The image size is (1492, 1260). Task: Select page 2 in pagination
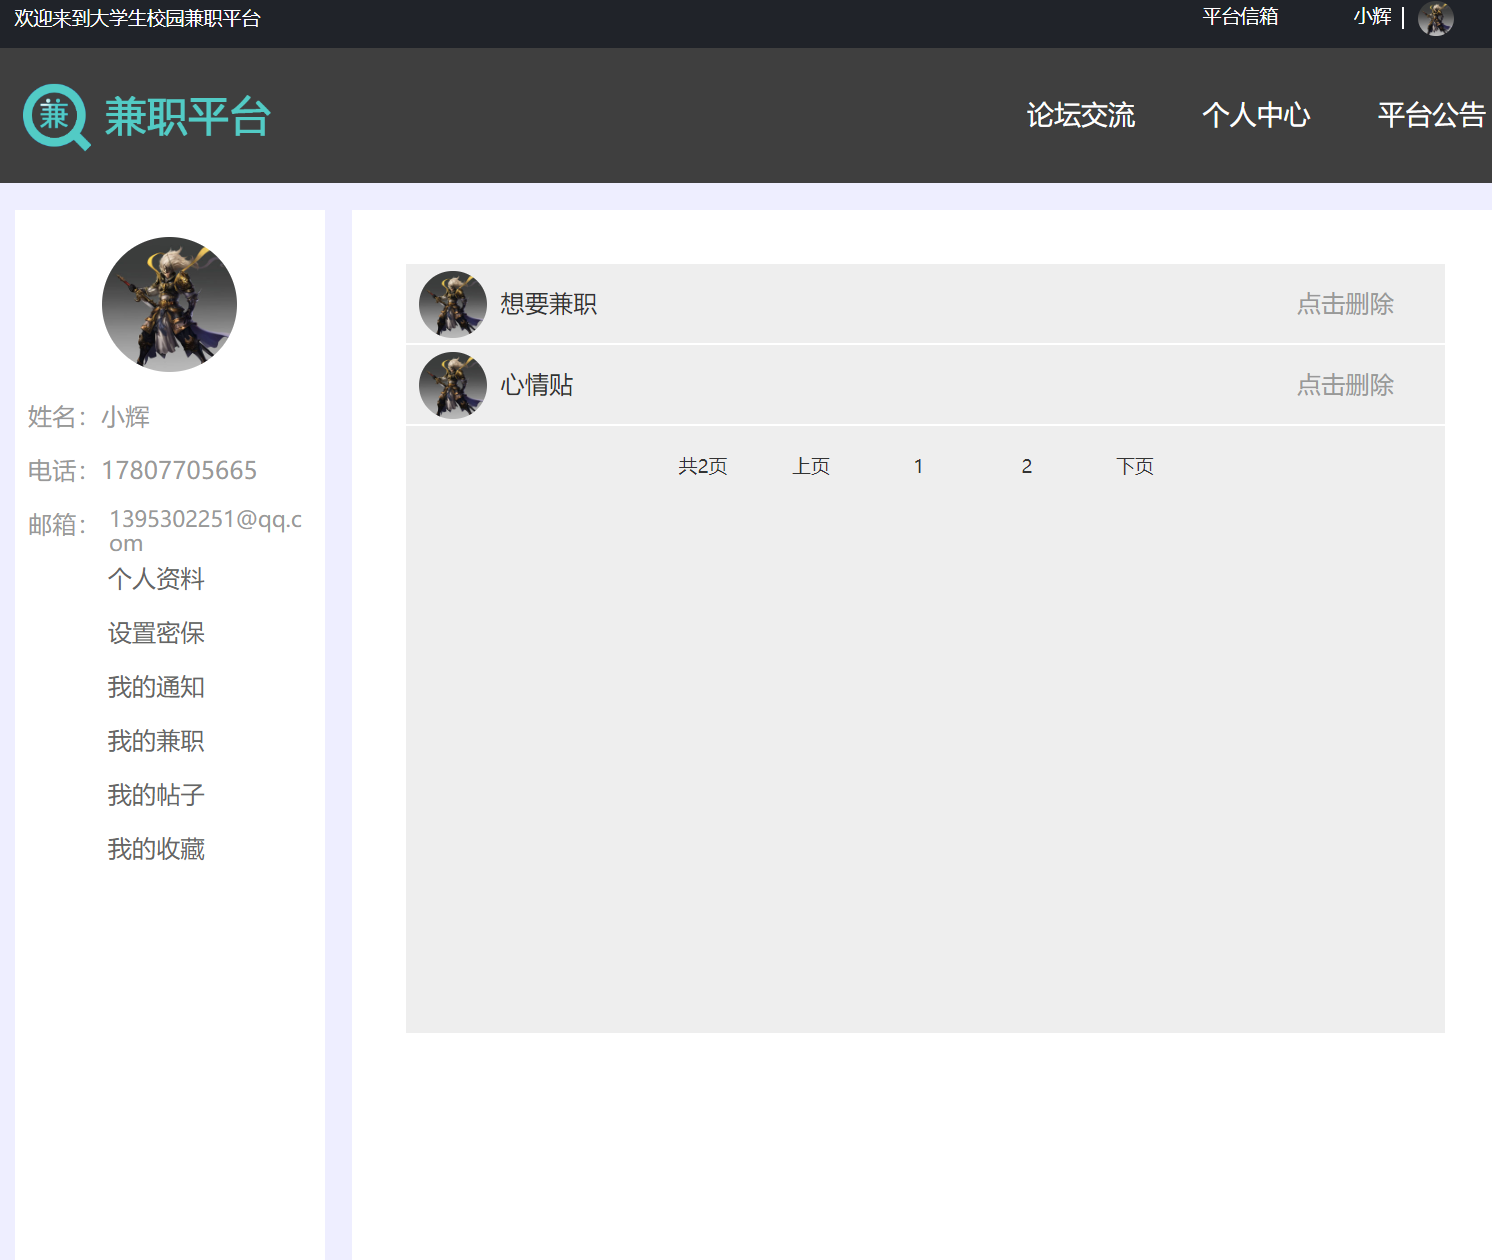pos(1027,466)
